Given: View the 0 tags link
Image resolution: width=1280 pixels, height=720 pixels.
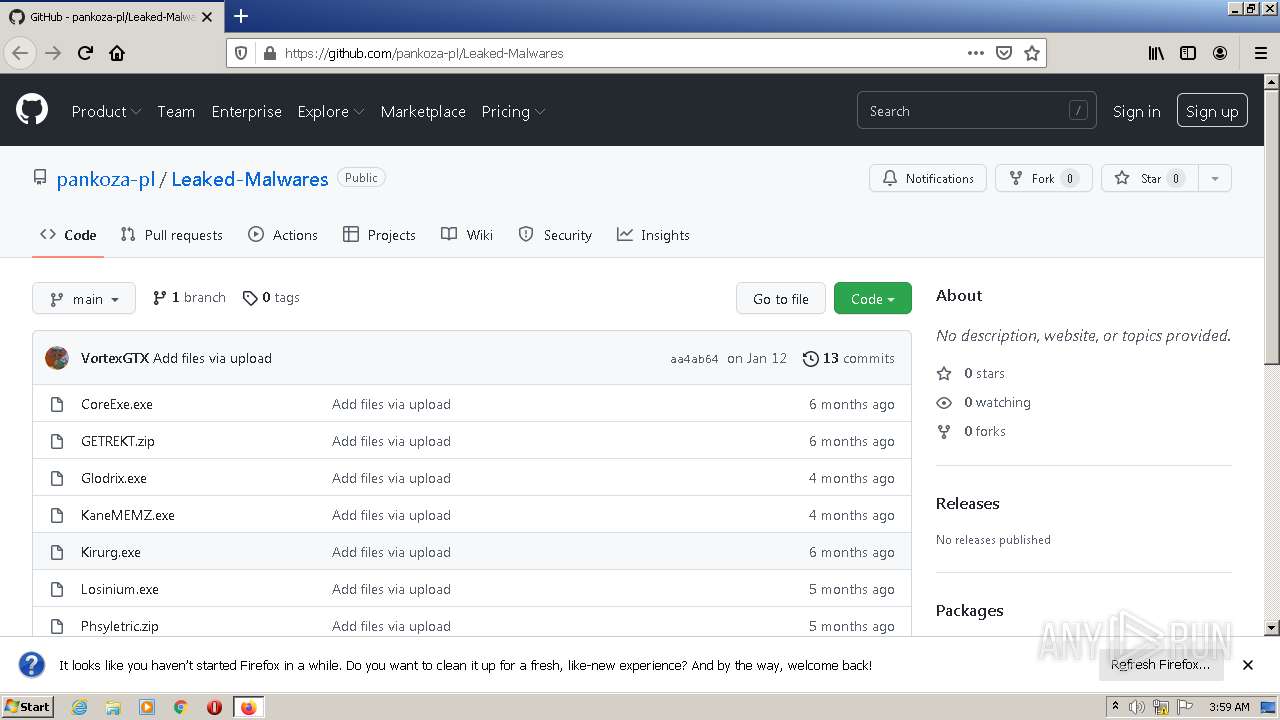Looking at the screenshot, I should pyautogui.click(x=271, y=297).
